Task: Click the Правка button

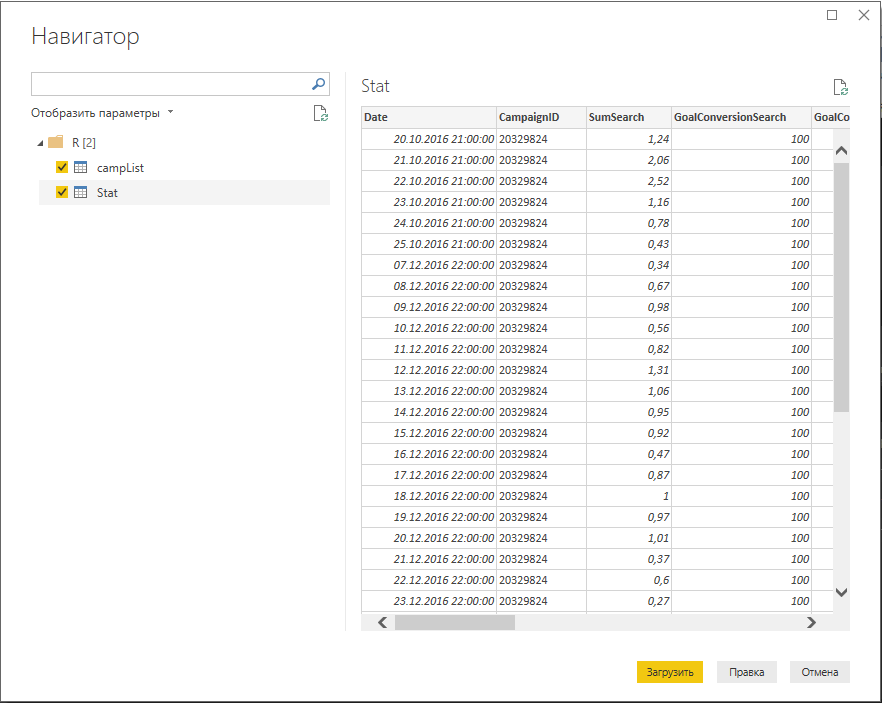Action: point(746,672)
